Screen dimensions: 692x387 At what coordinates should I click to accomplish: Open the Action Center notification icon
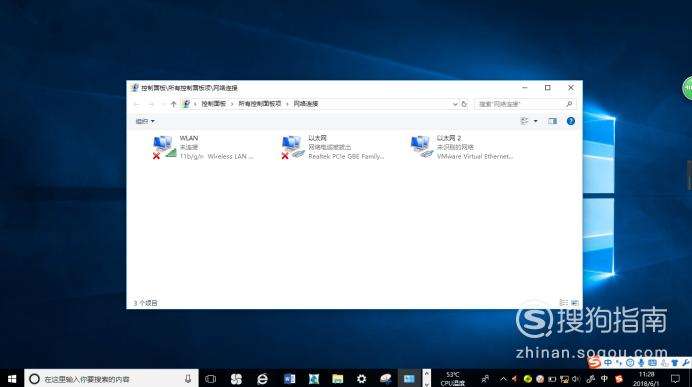tap(675, 379)
